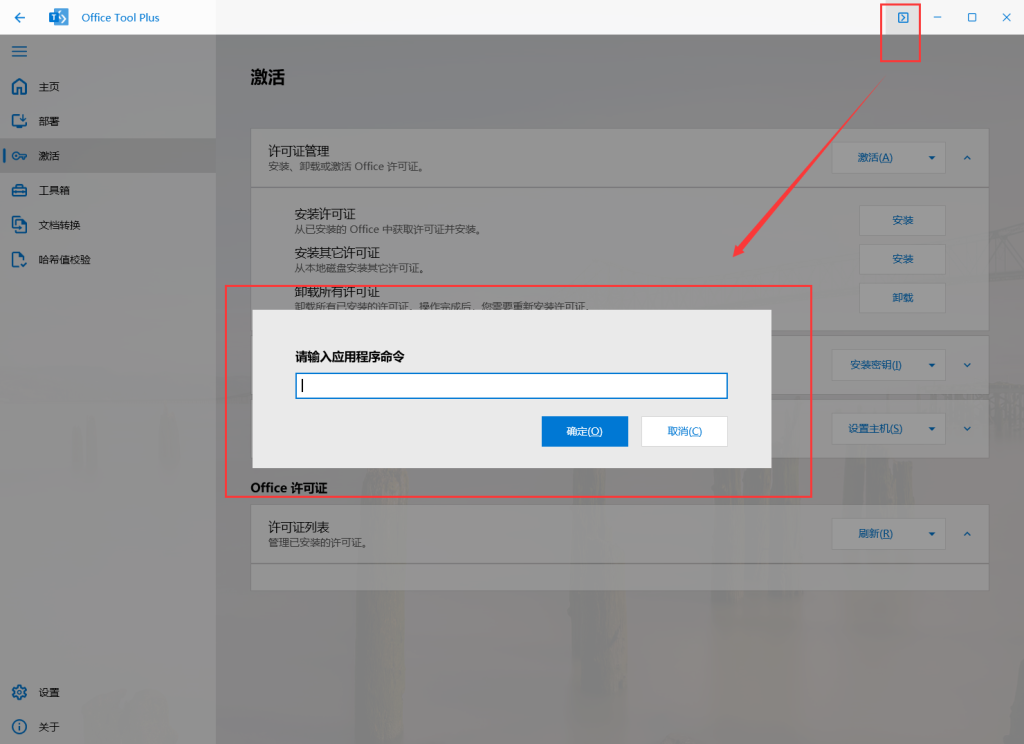Image resolution: width=1024 pixels, height=744 pixels.
Task: Open the 安装密钥(I) dropdown
Action: (x=930, y=364)
